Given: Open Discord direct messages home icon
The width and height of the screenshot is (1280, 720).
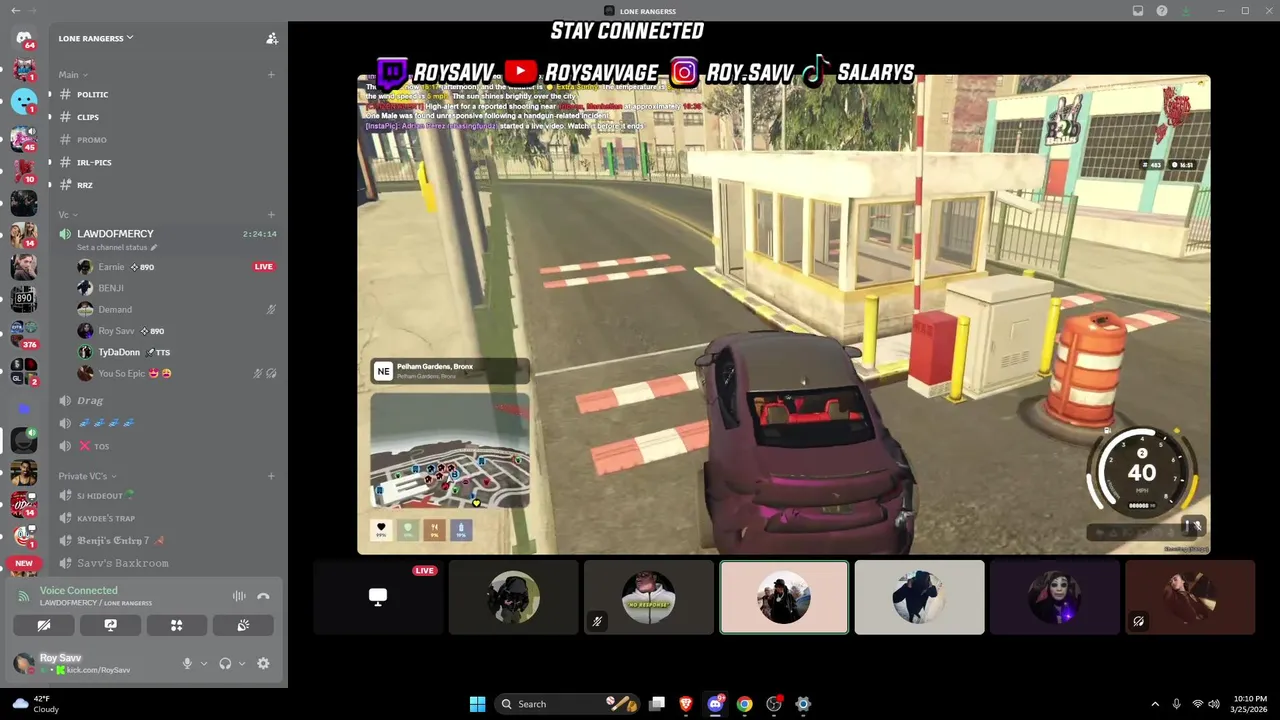Looking at the screenshot, I should click(x=24, y=38).
